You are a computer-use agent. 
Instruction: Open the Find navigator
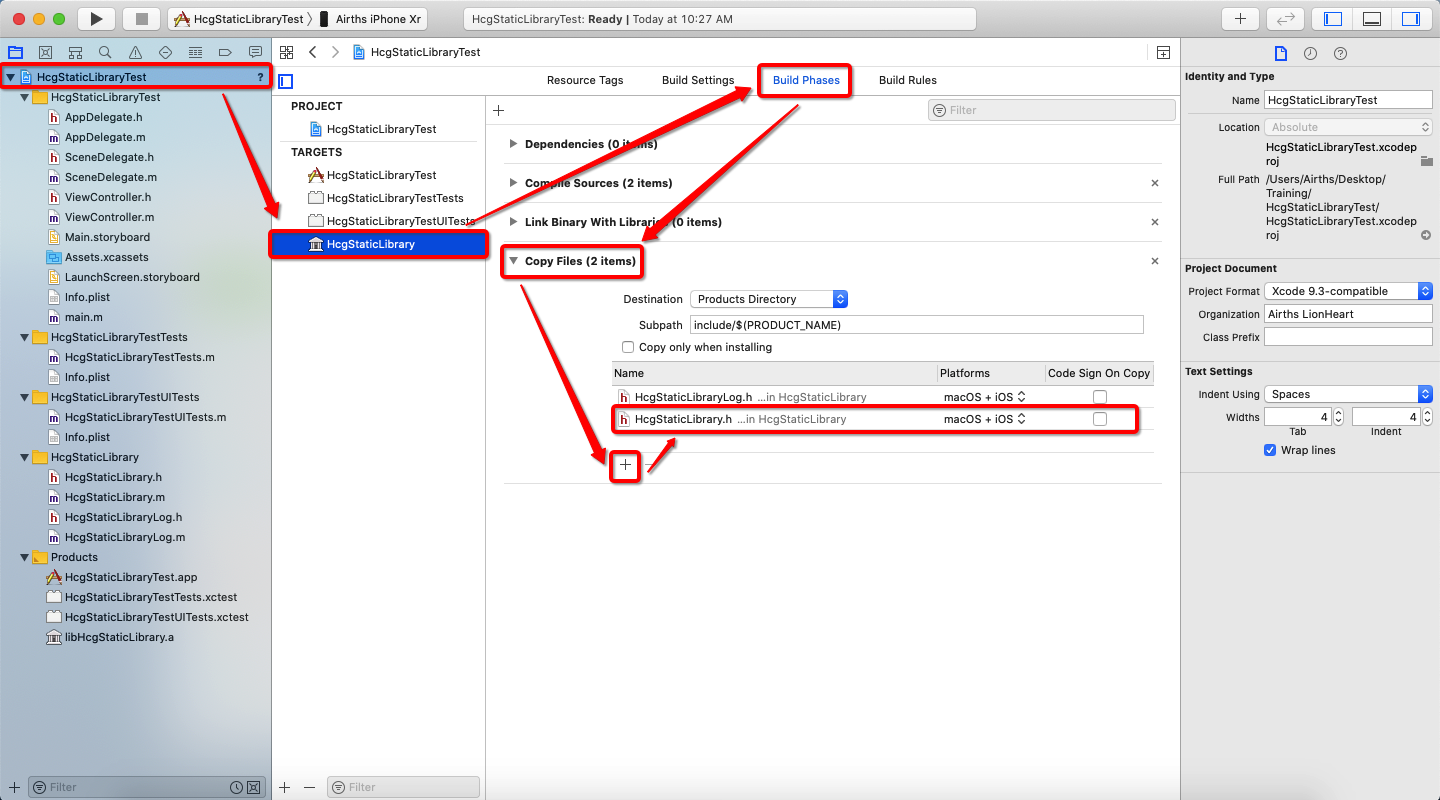tap(104, 51)
